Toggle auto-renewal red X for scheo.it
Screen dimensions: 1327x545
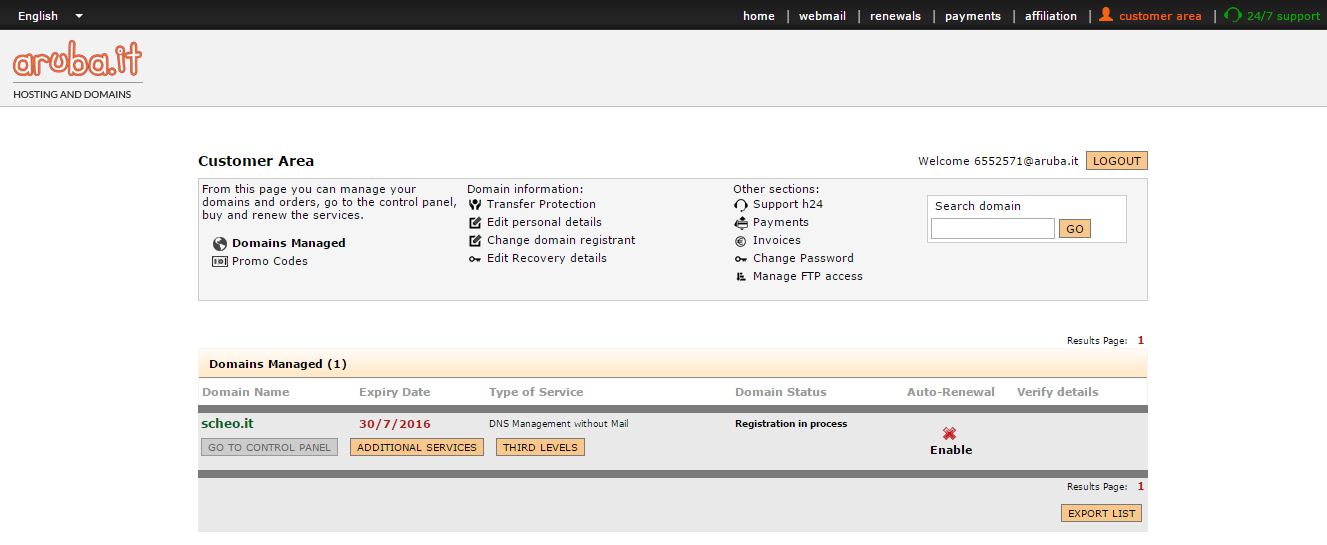pyautogui.click(x=949, y=433)
